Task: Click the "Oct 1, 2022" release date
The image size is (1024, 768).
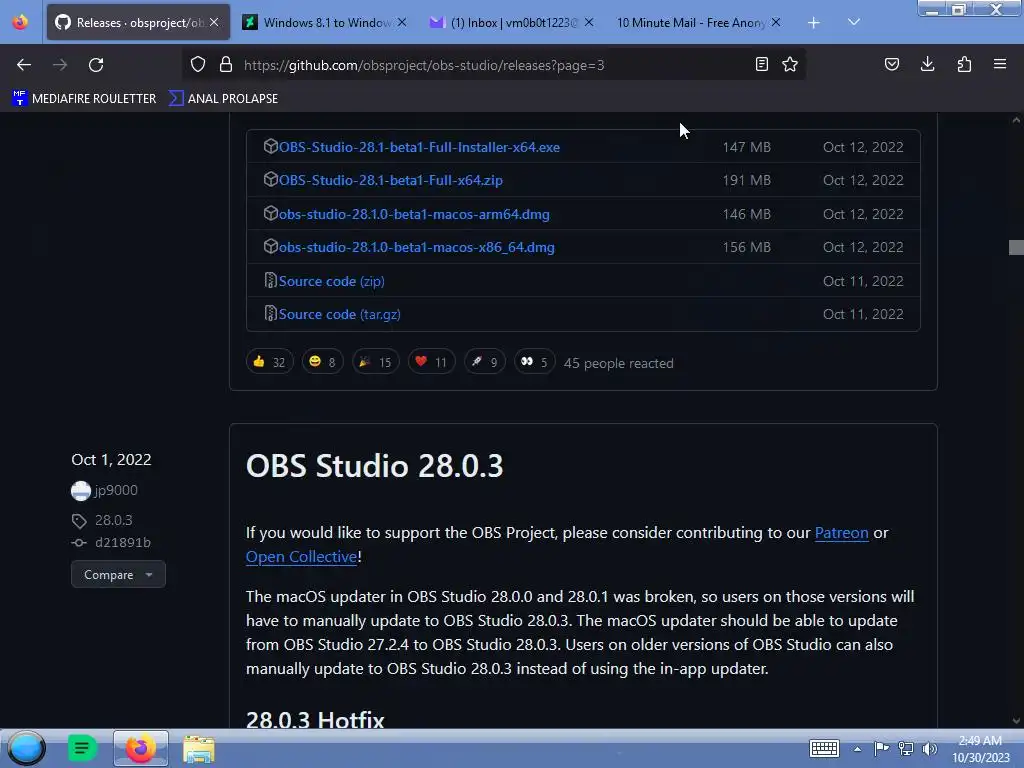Action: [x=111, y=460]
